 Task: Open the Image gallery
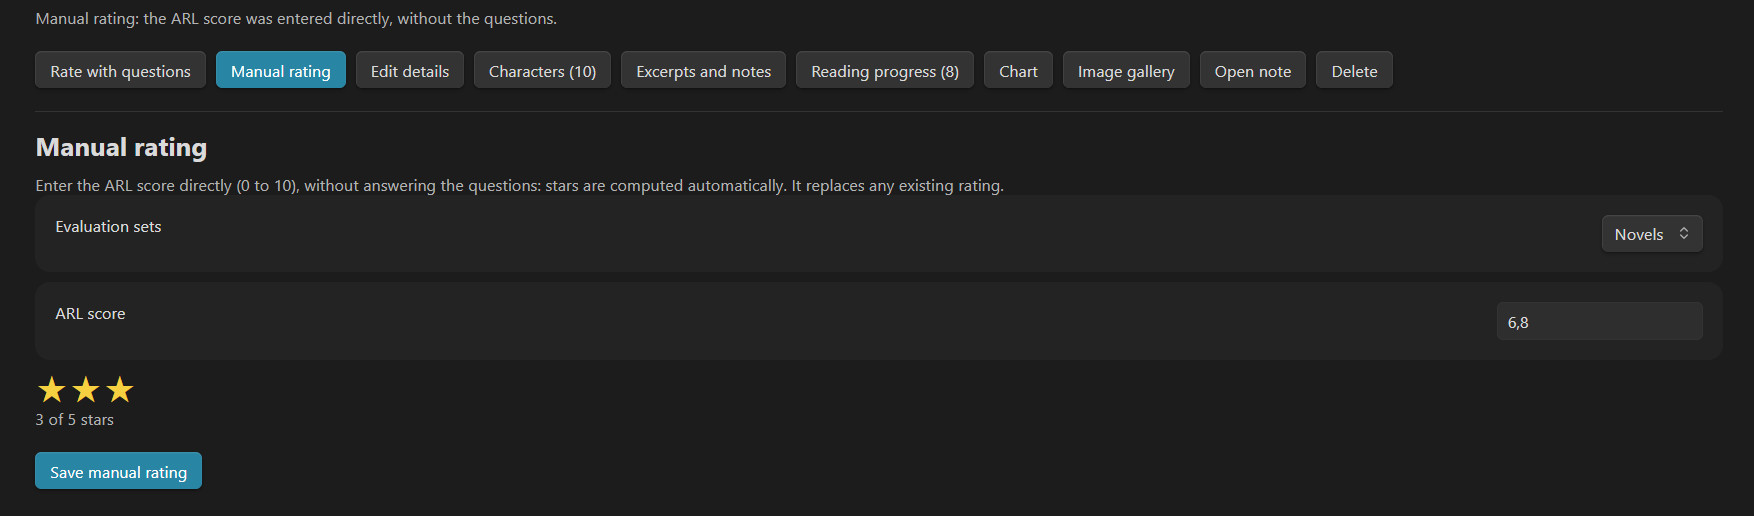[1126, 70]
